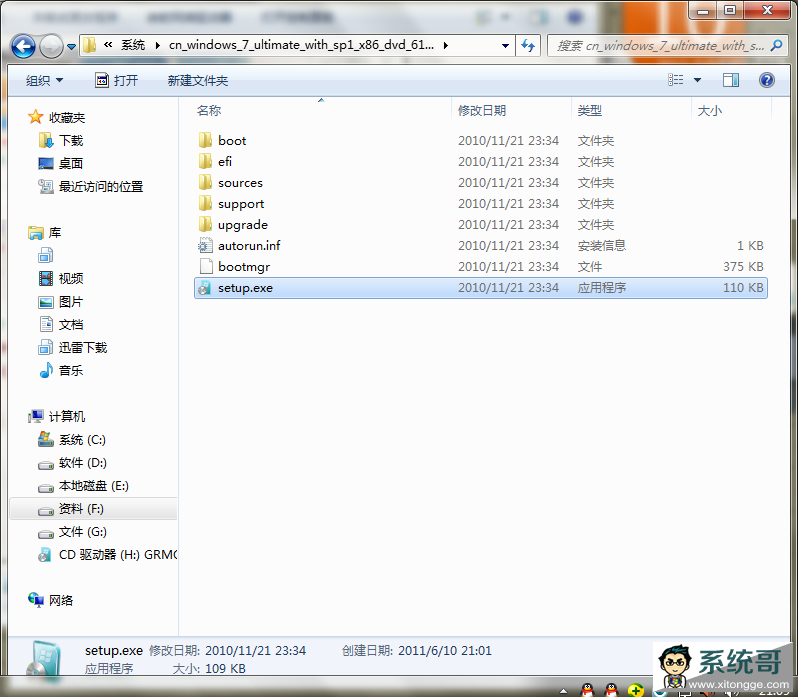Select the upgrade folder icon
Screen dimensions: 798x697
click(206, 224)
